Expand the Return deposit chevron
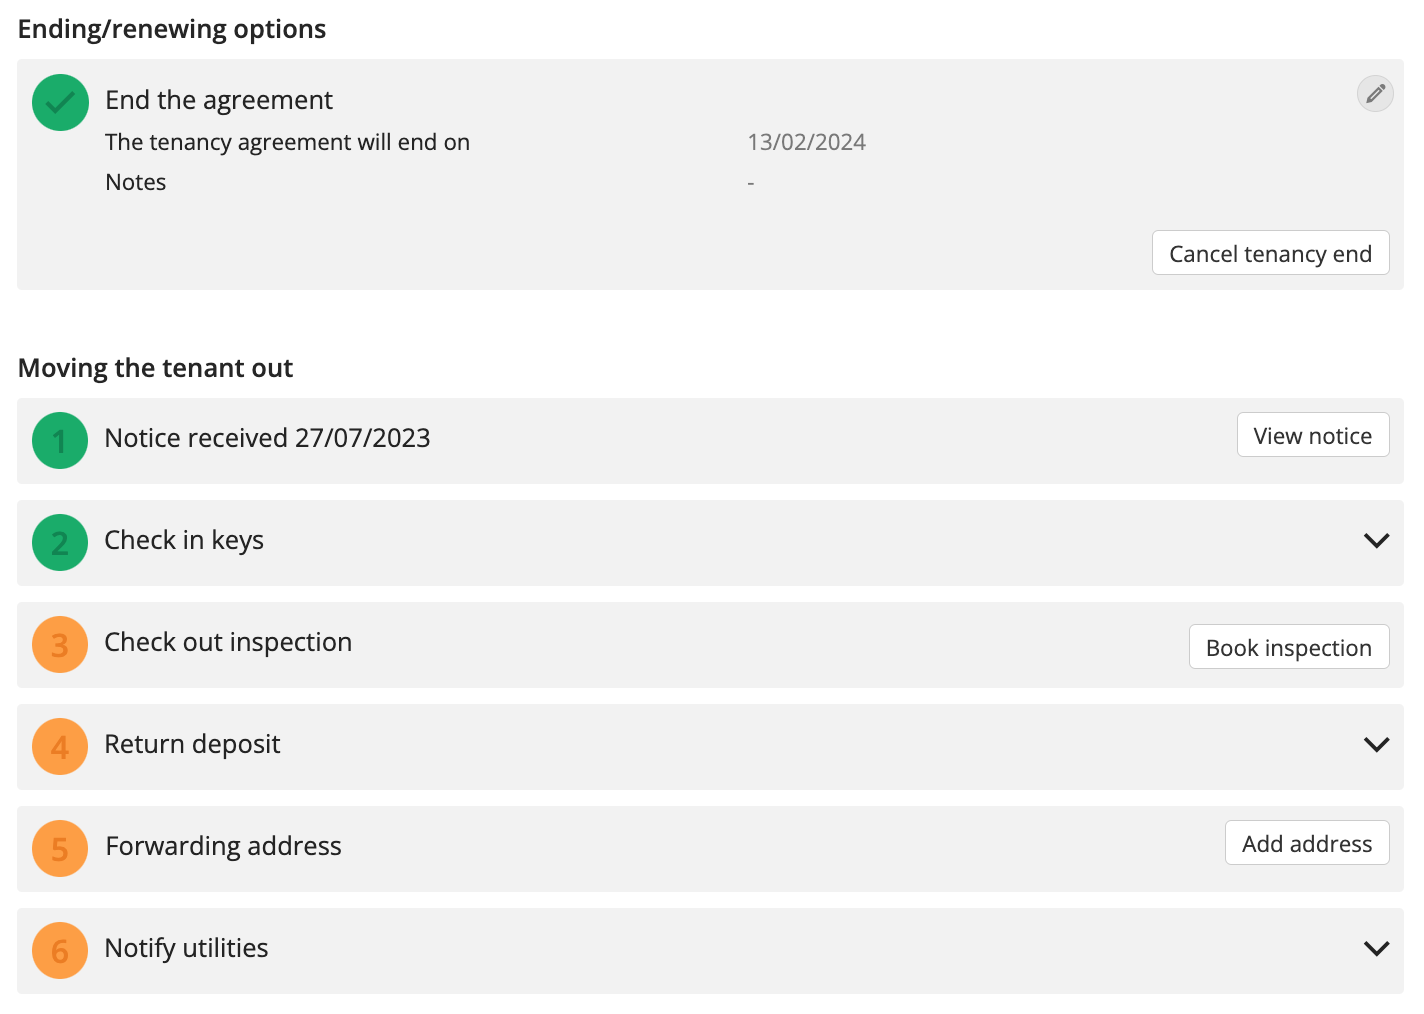The width and height of the screenshot is (1424, 1014). coord(1377,745)
